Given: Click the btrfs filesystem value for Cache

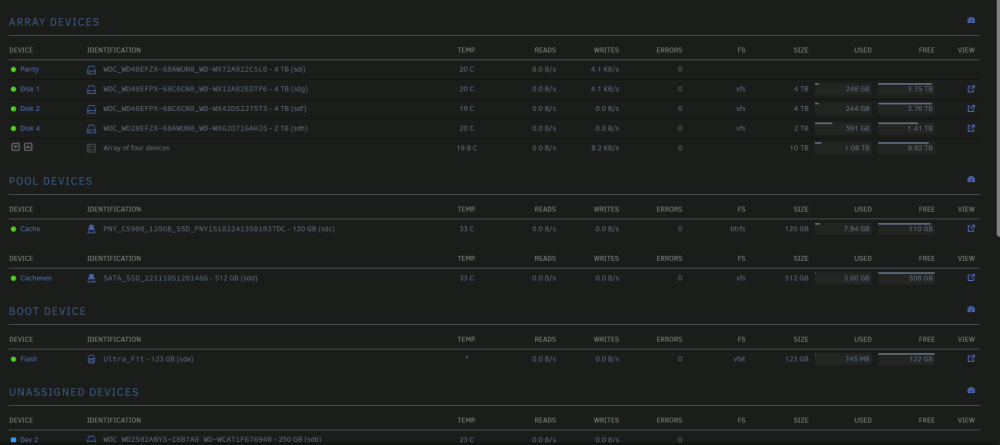Looking at the screenshot, I should tap(737, 229).
